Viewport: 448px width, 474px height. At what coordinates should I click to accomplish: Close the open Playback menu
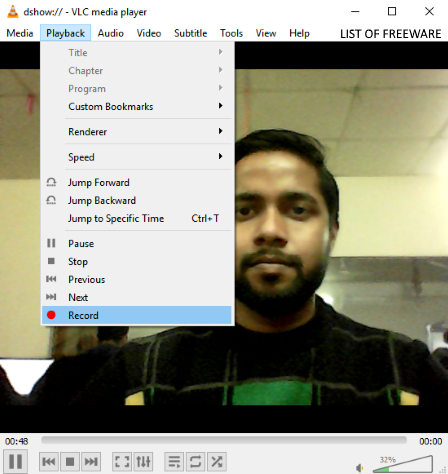(x=65, y=33)
